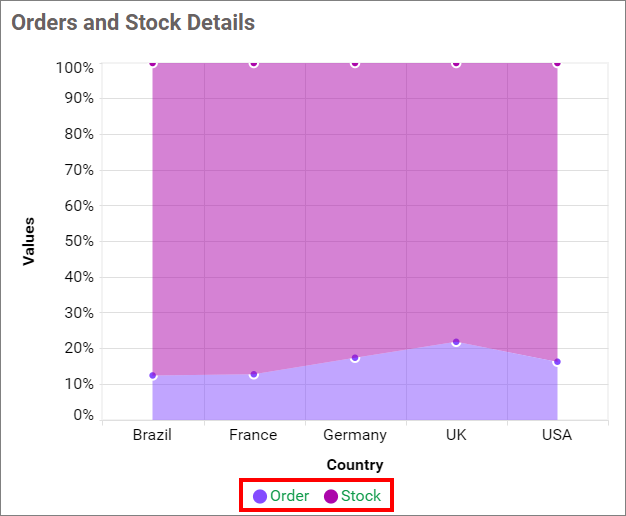
Task: Select the Order data point for UK
Action: (456, 342)
